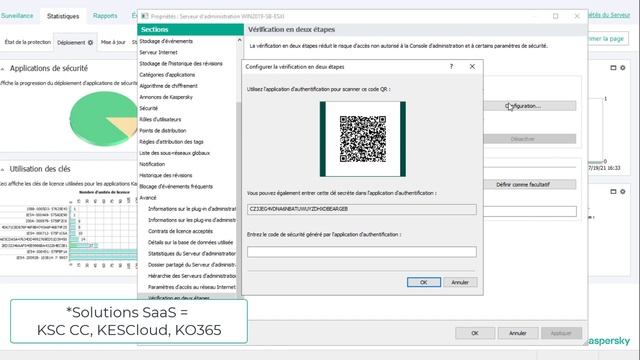Click Annuler at bottom of Propriétés window
Screen dimensions: 640x360
click(x=518, y=333)
